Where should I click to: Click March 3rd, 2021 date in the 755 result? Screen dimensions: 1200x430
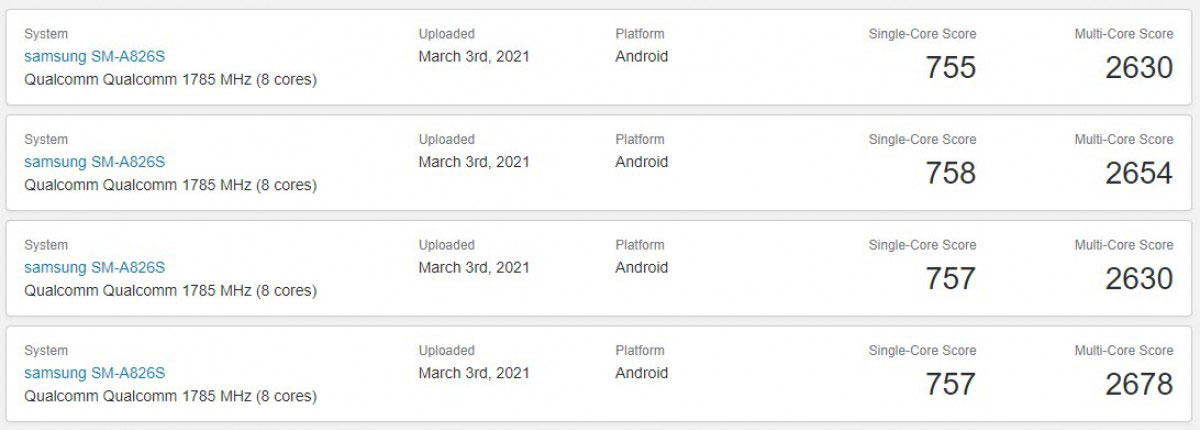(x=474, y=57)
